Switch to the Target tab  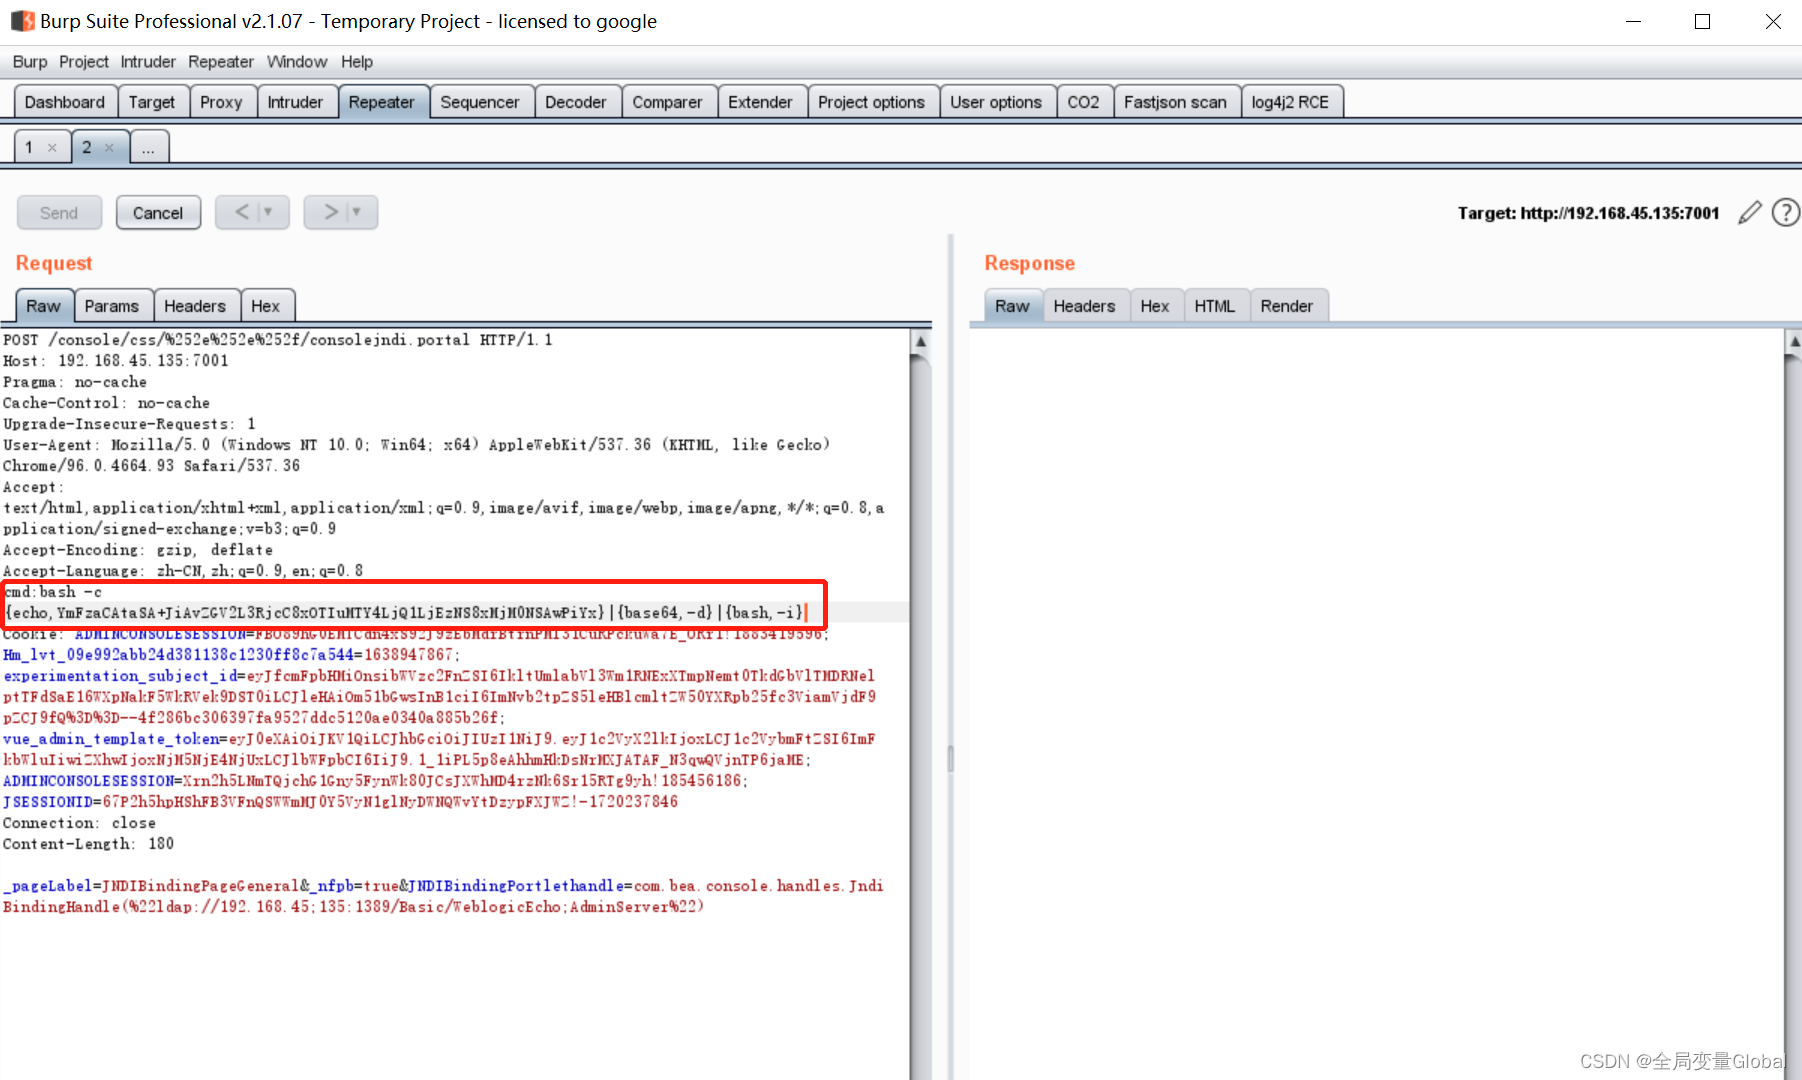pos(152,102)
